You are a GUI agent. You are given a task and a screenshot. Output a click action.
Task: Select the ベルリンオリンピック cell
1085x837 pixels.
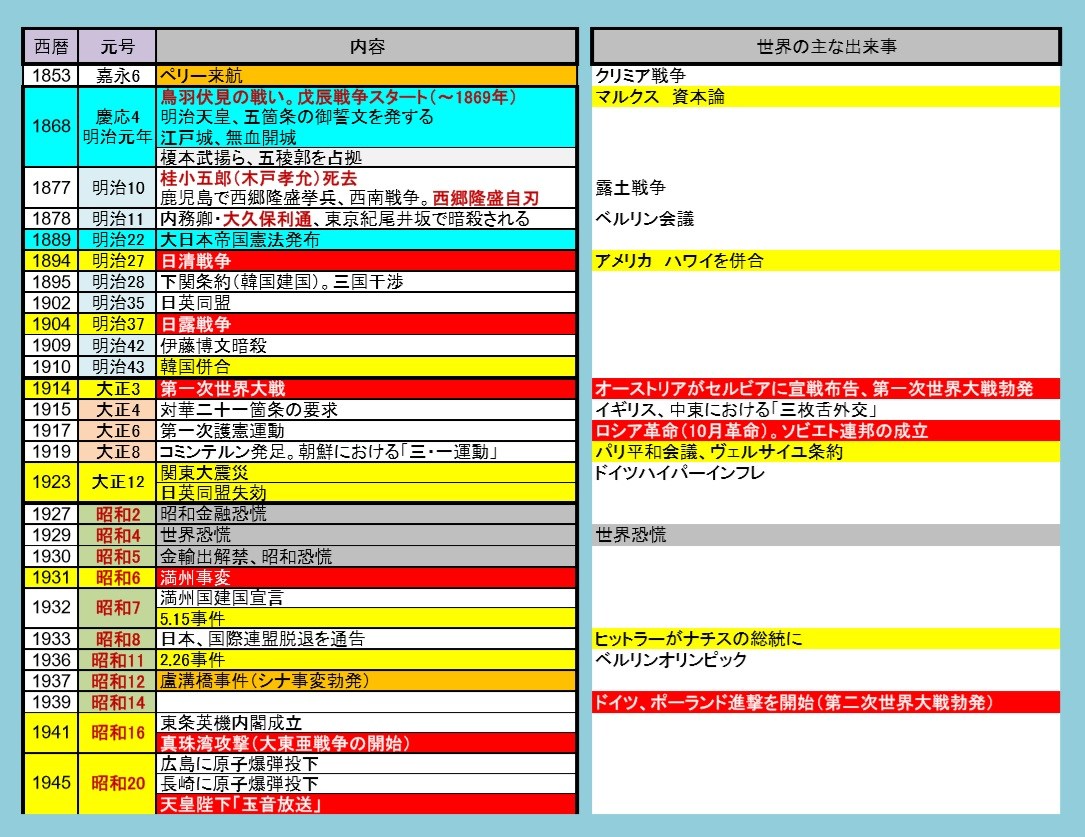click(x=825, y=660)
